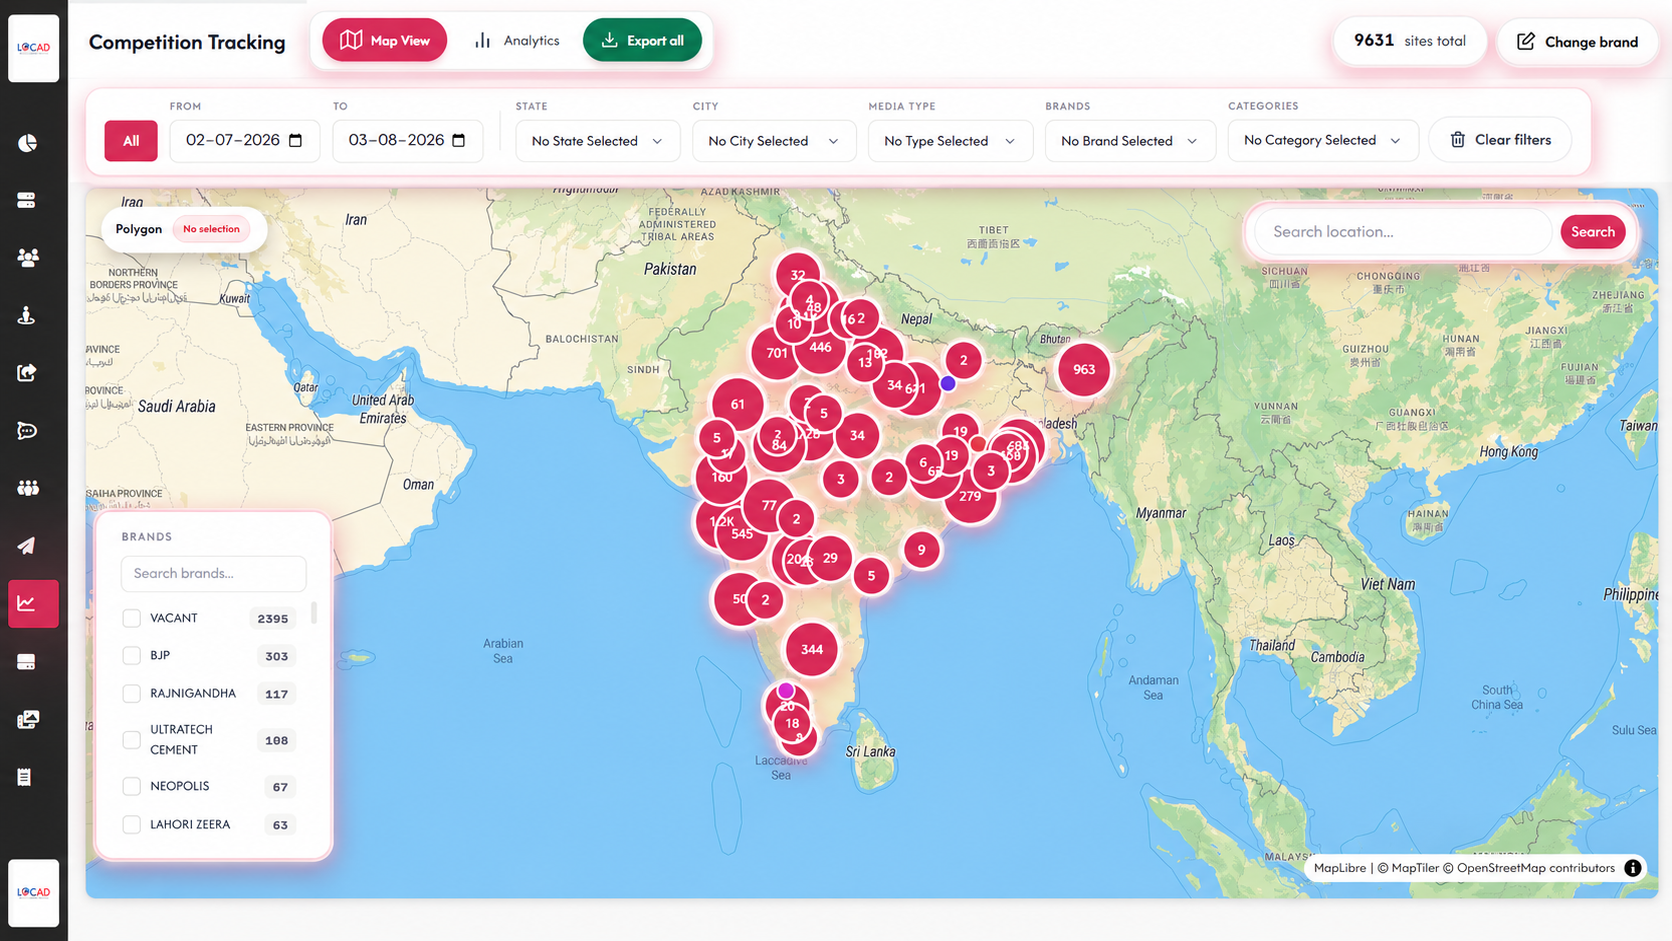Open the pie chart dashboard sidebar icon
The image size is (1672, 941).
click(27, 143)
